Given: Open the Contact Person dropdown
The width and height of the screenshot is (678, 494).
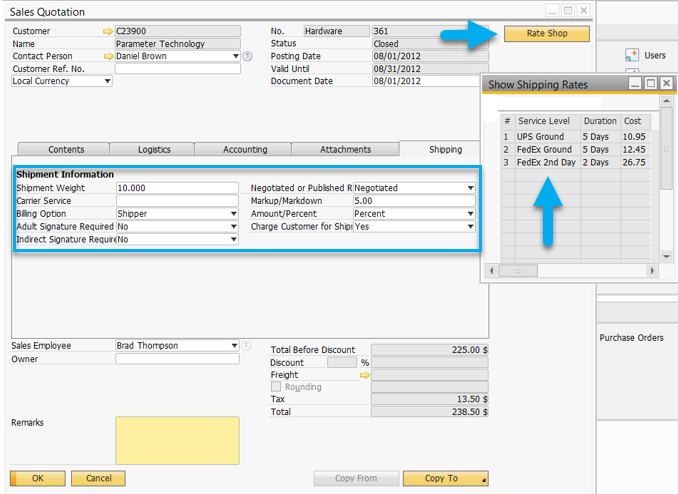Looking at the screenshot, I should point(236,56).
